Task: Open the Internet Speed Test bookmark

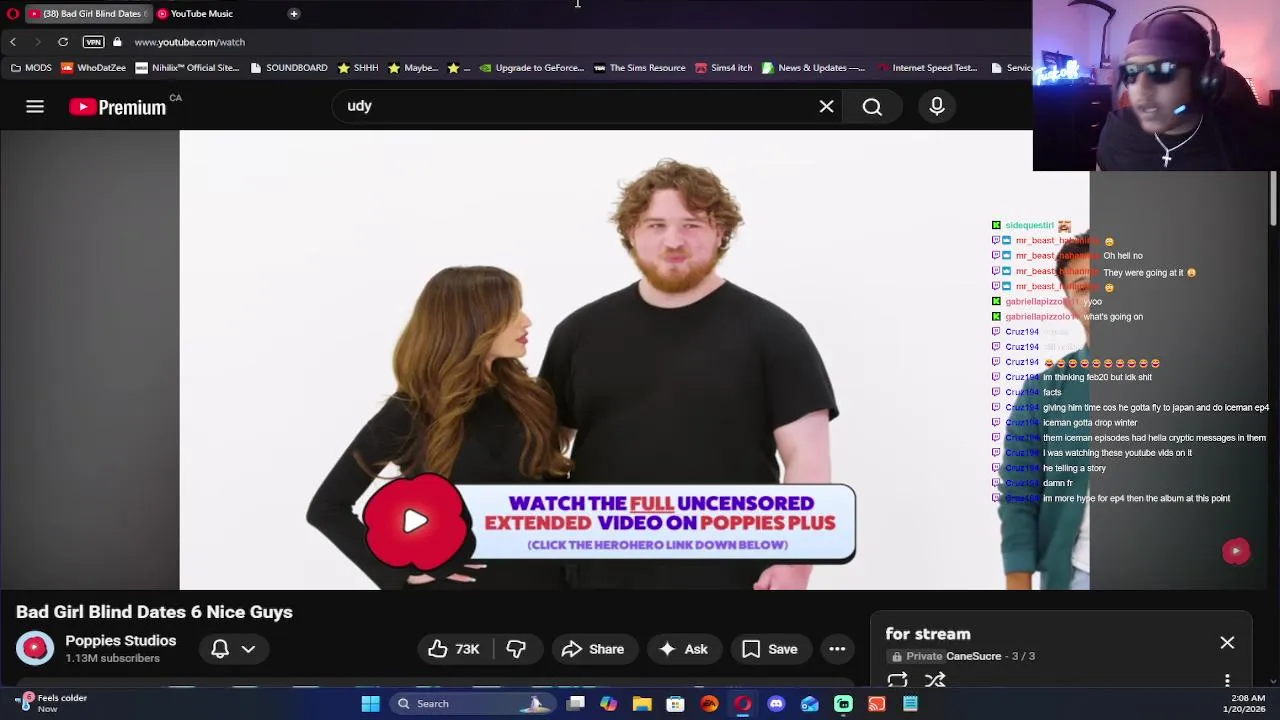Action: tap(926, 68)
